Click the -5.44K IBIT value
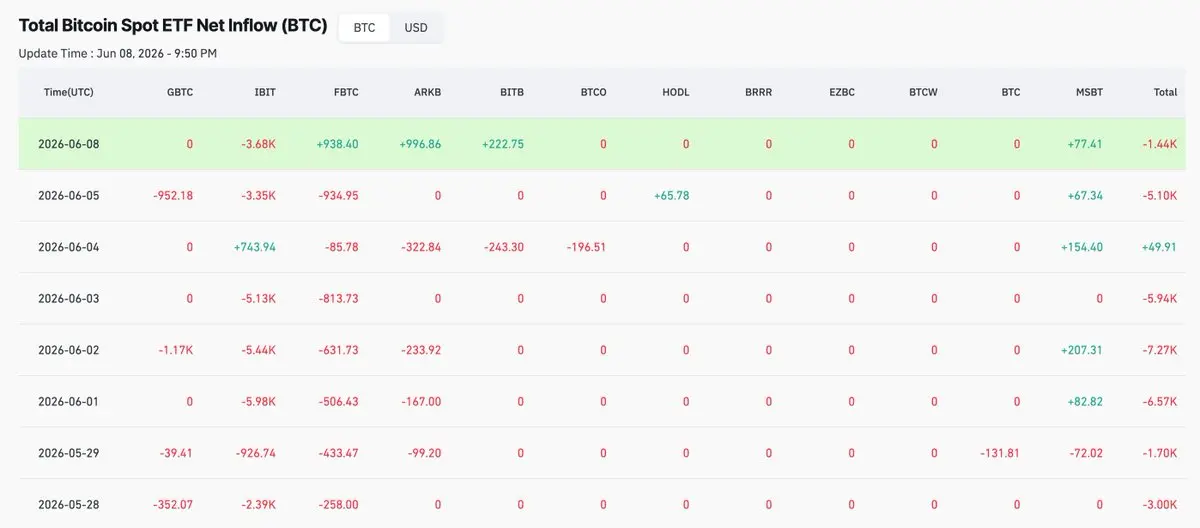1200x528 pixels. tap(259, 350)
